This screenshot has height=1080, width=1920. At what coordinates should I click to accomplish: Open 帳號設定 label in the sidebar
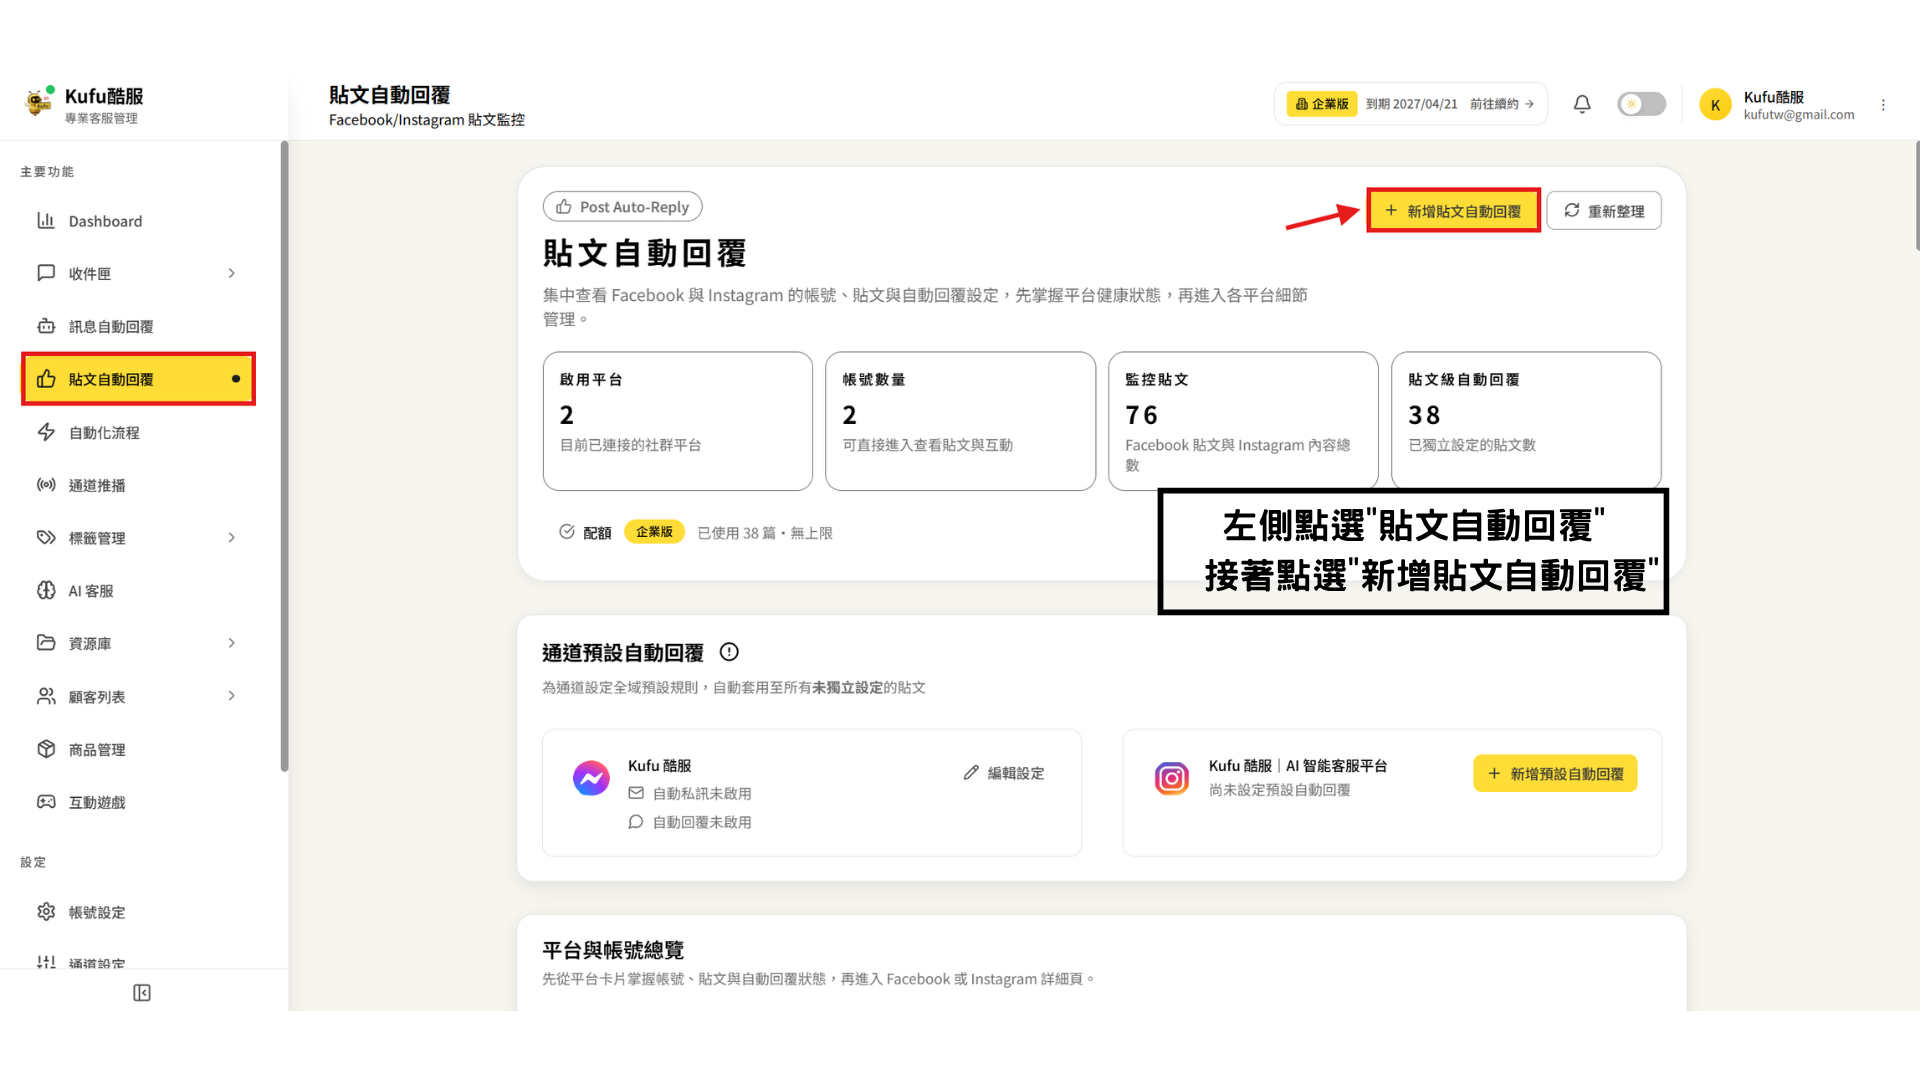tap(97, 913)
